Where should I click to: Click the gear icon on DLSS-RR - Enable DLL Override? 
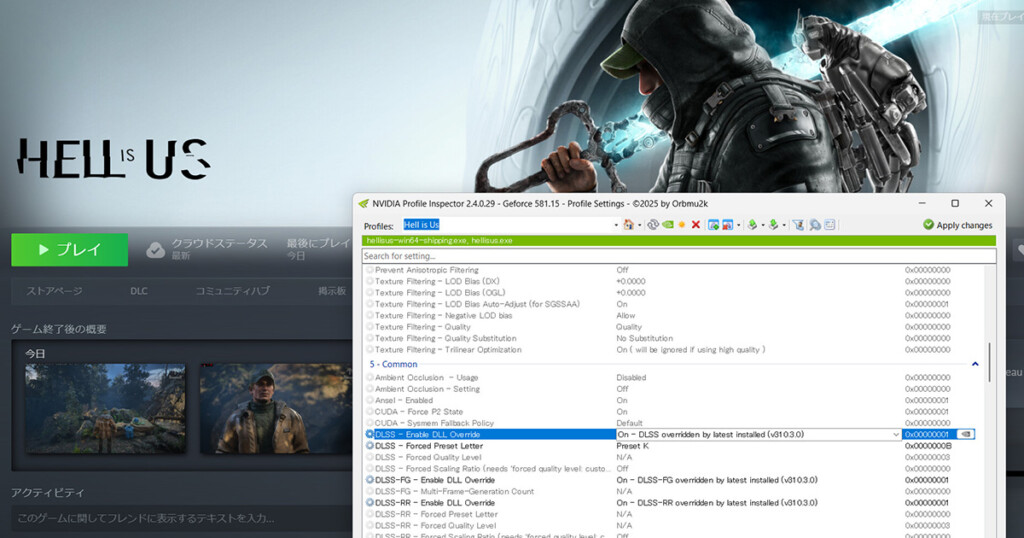click(x=370, y=503)
